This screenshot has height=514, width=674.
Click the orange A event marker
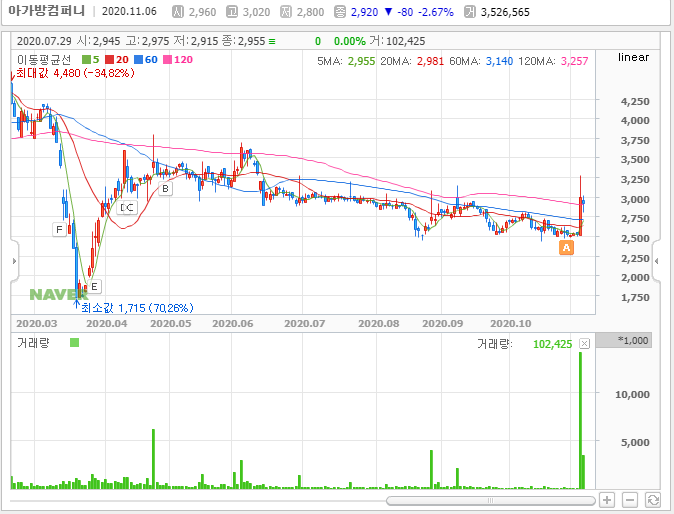point(567,248)
